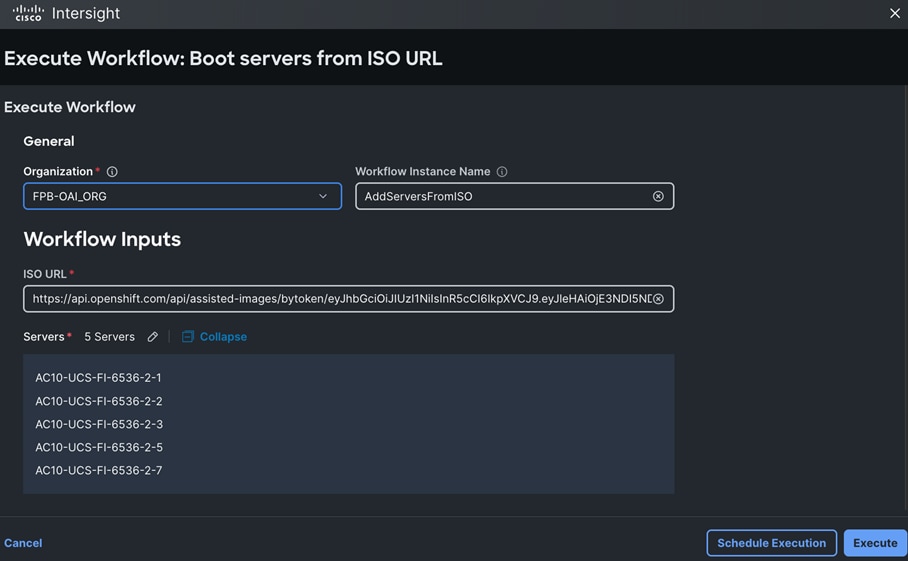
Task: Click the General section heading
Action: pyautogui.click(x=49, y=141)
